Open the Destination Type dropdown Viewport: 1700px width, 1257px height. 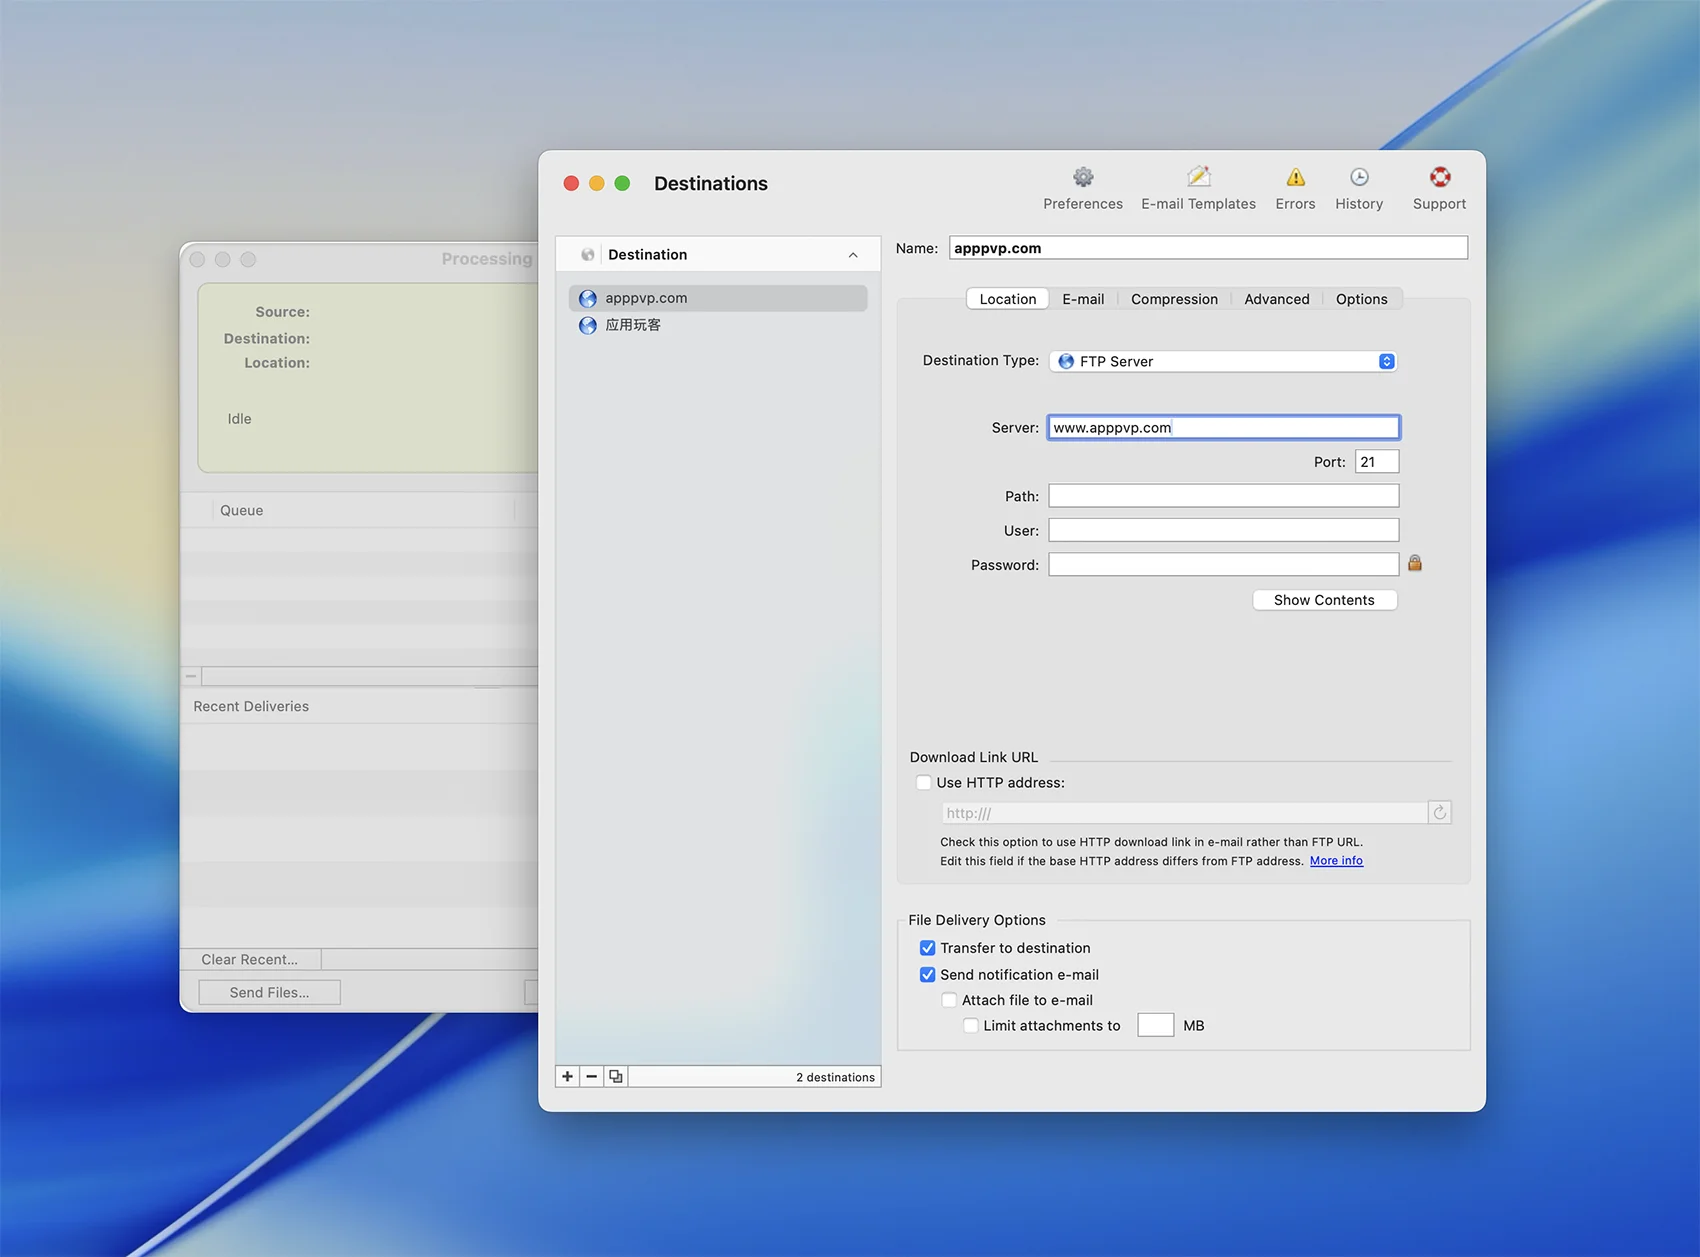[x=1223, y=362]
